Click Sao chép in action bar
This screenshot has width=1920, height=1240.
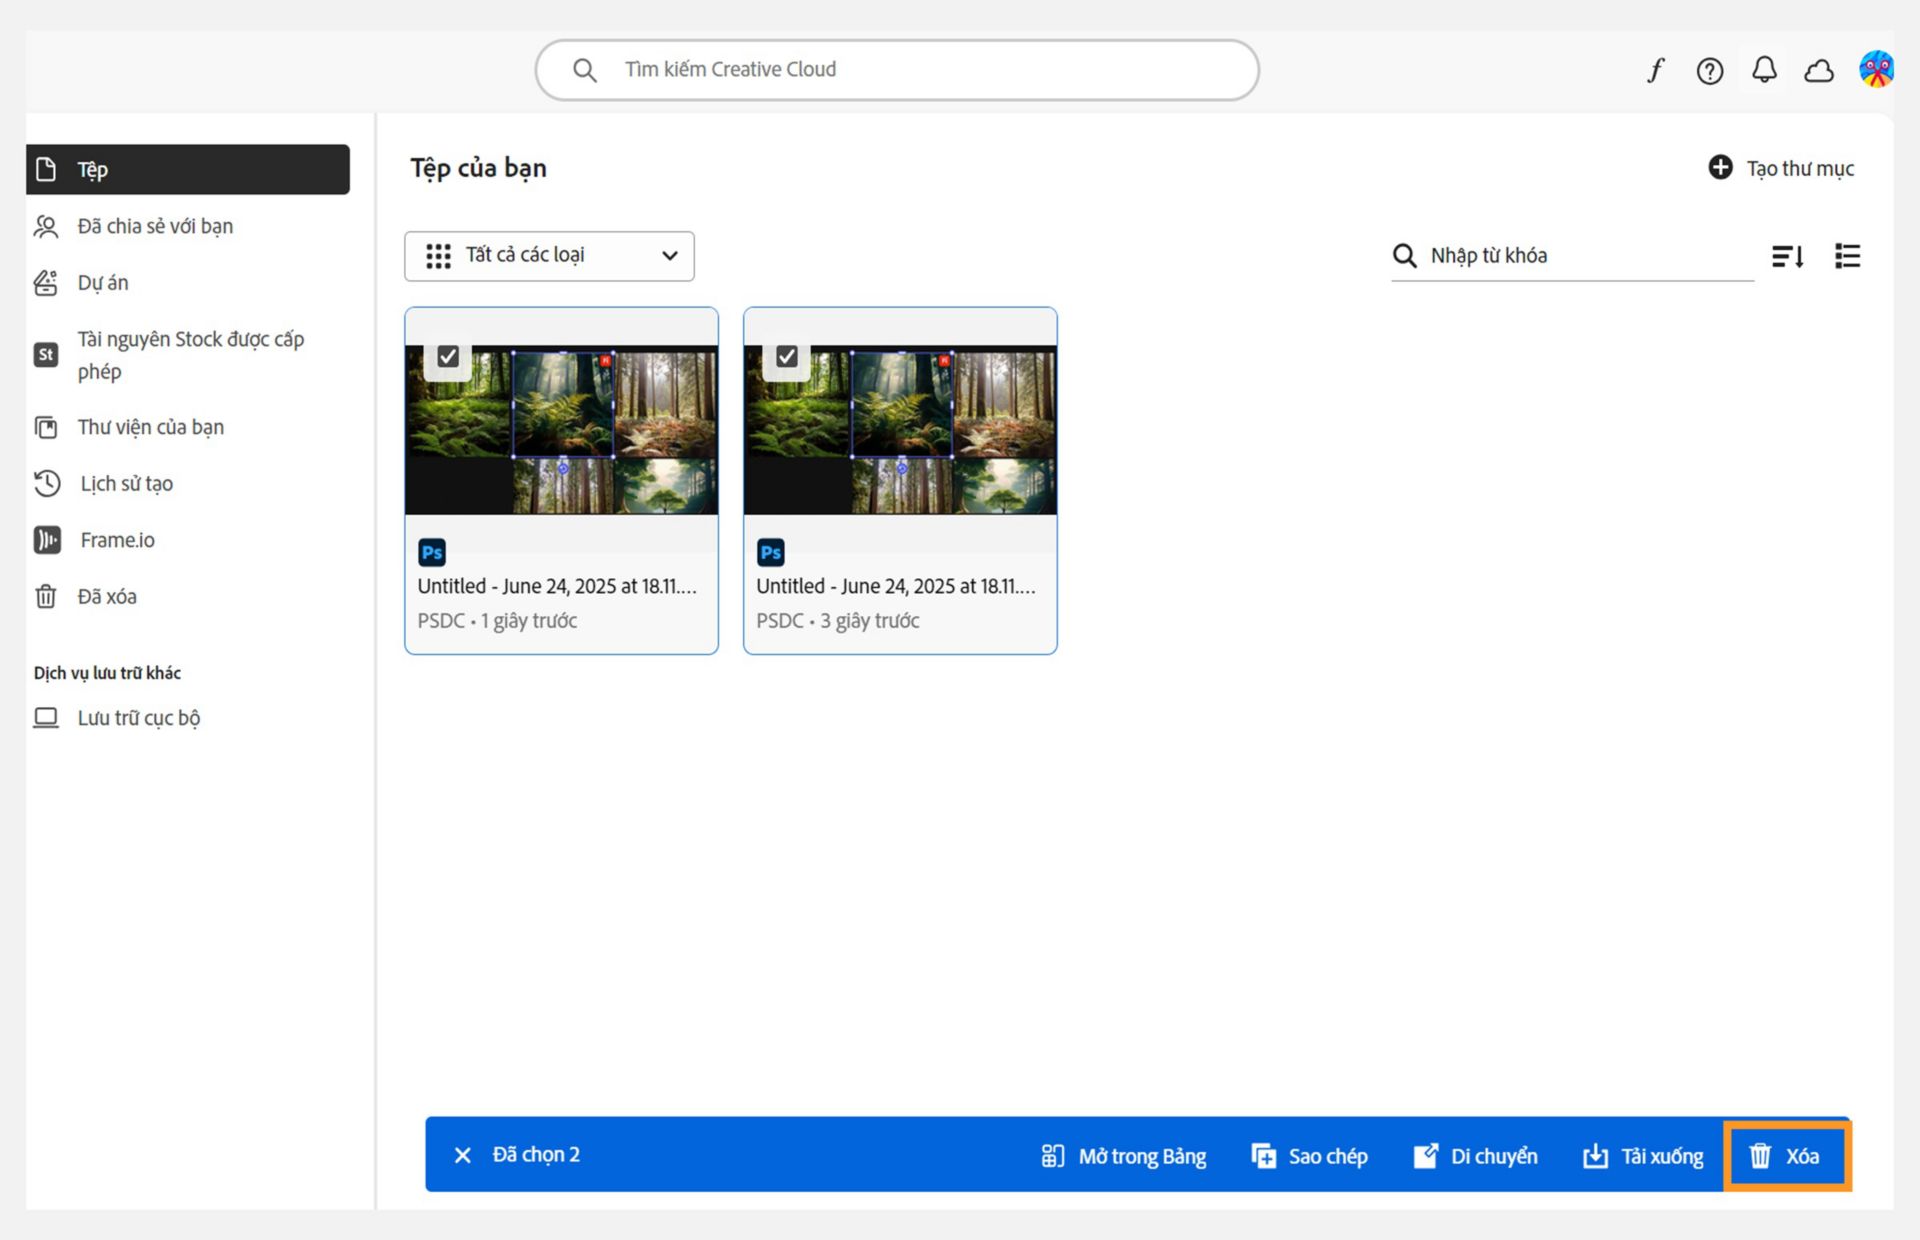tap(1309, 1156)
